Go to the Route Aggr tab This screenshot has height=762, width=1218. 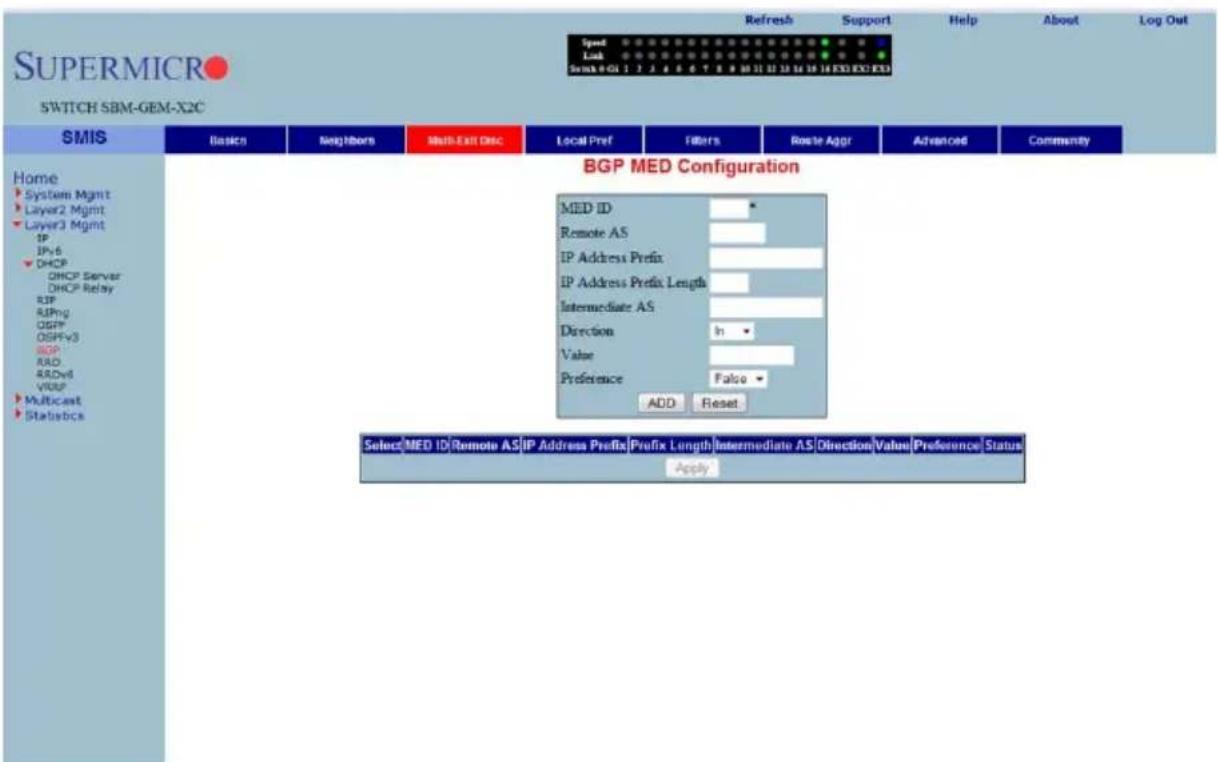point(822,141)
